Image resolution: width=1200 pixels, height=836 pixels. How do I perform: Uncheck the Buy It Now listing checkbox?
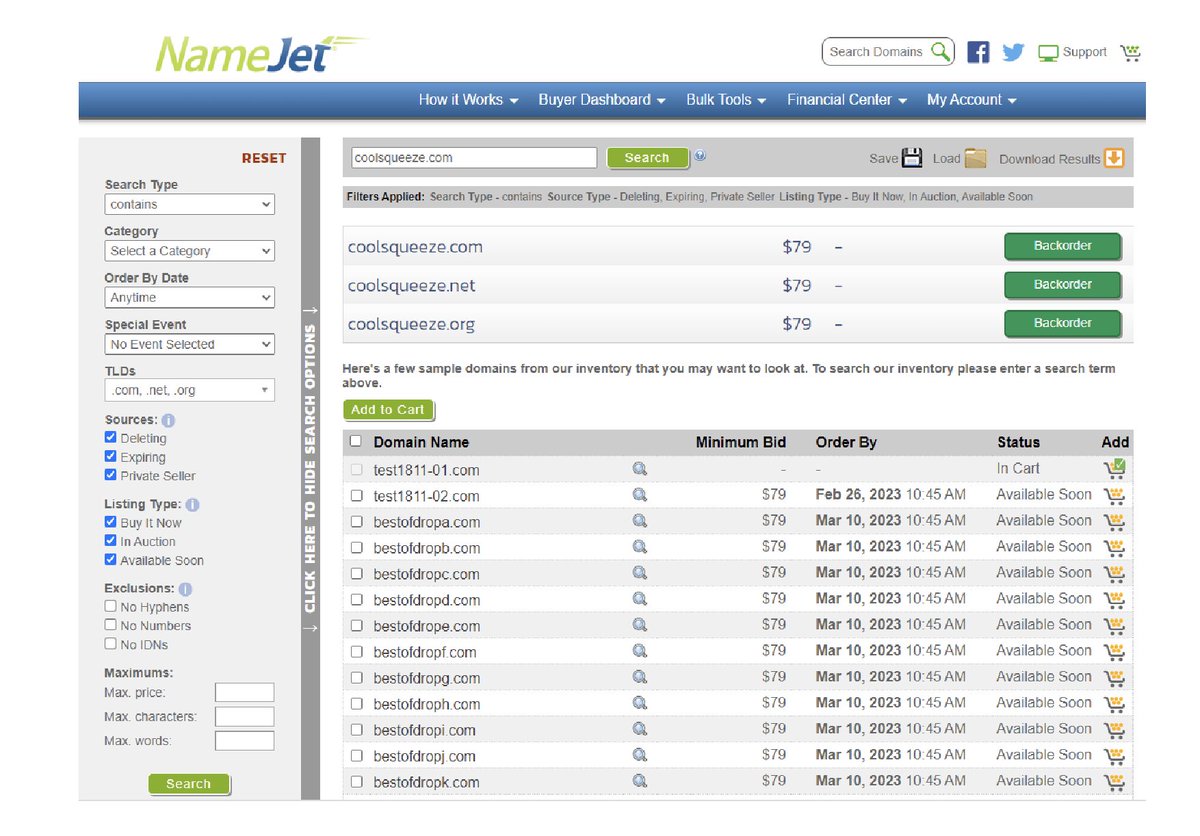(111, 522)
